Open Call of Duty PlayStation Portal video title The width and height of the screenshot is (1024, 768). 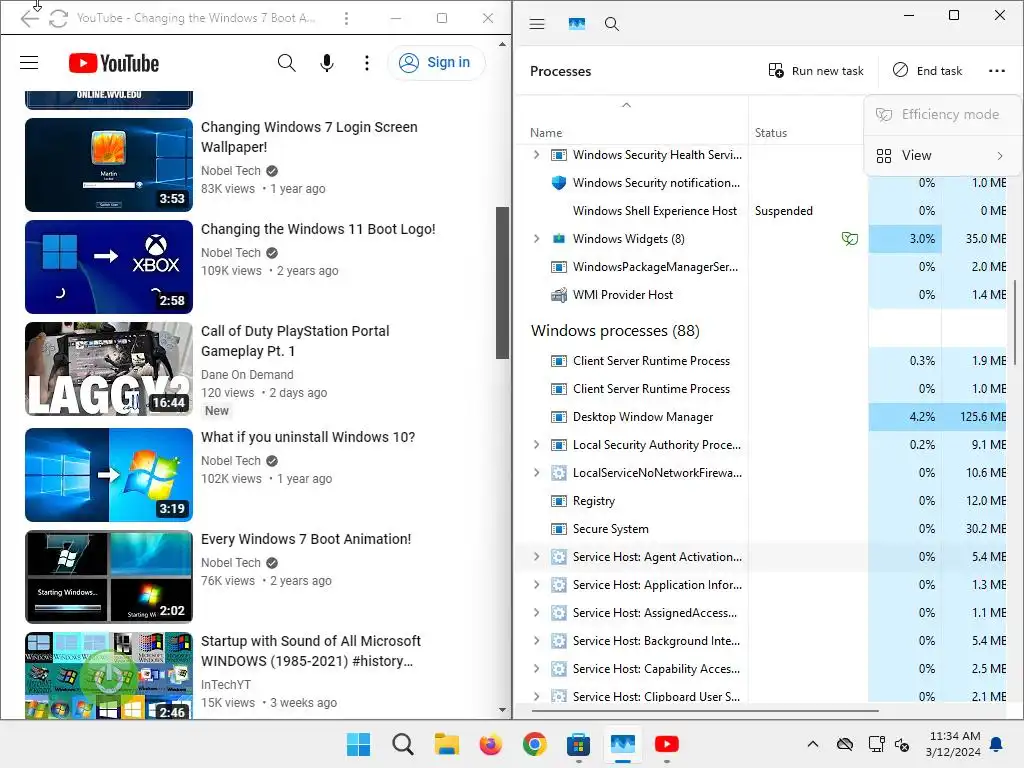point(295,341)
